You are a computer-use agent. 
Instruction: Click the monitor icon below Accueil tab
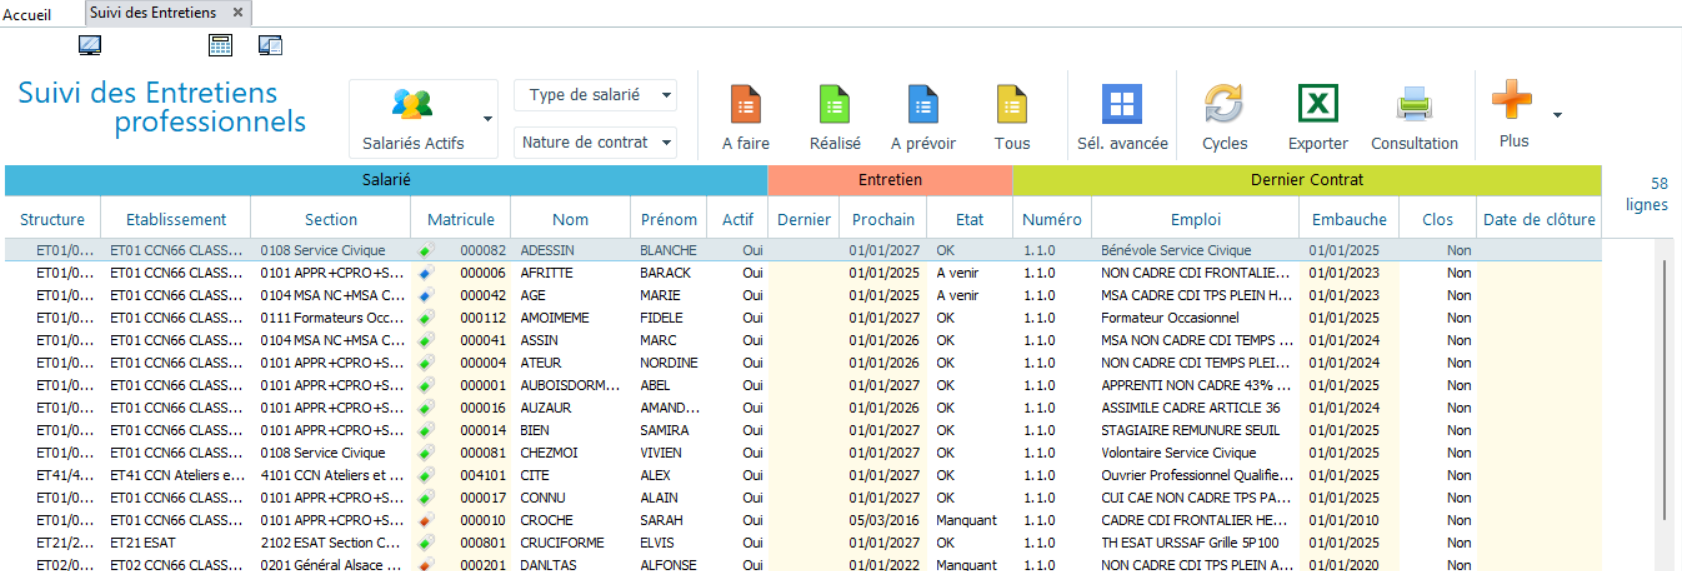click(90, 45)
